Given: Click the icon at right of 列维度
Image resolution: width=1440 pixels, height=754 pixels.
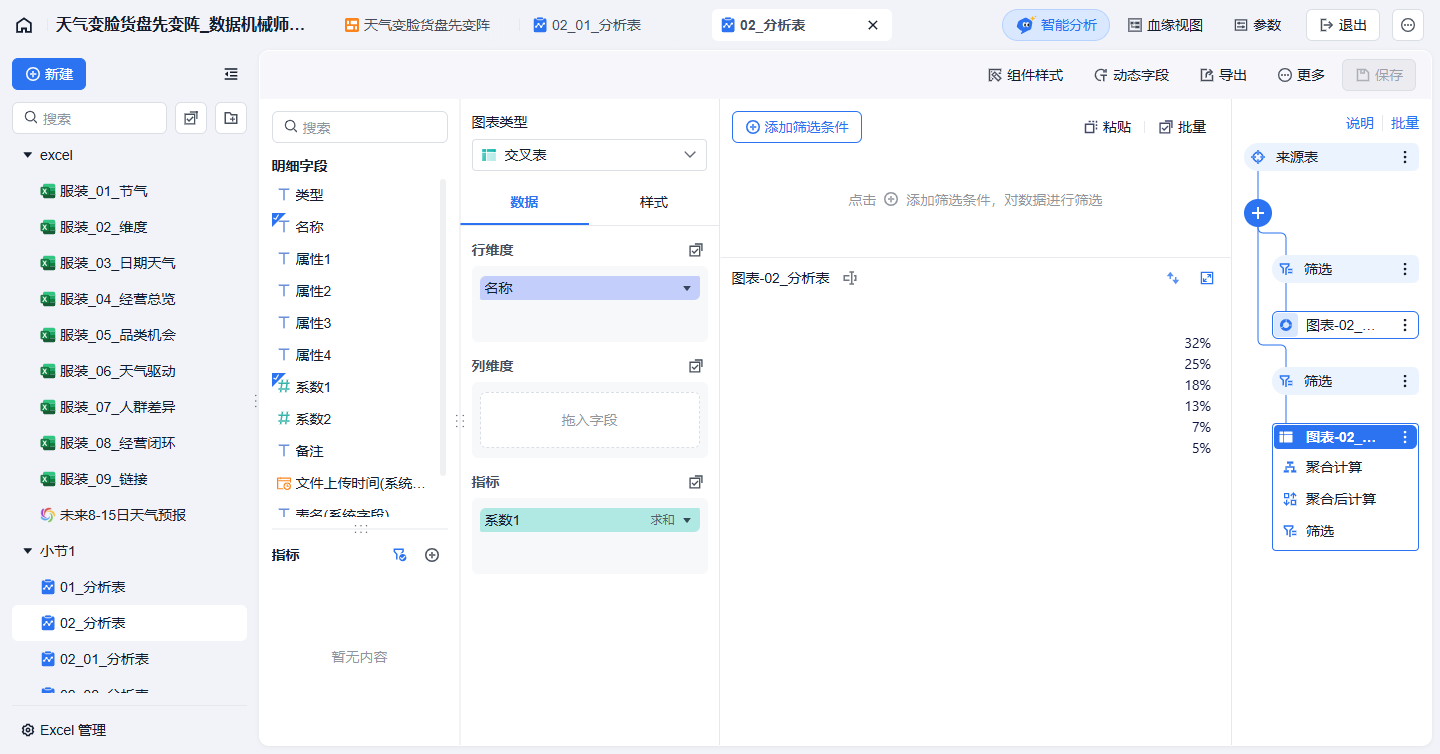Looking at the screenshot, I should click(x=696, y=366).
